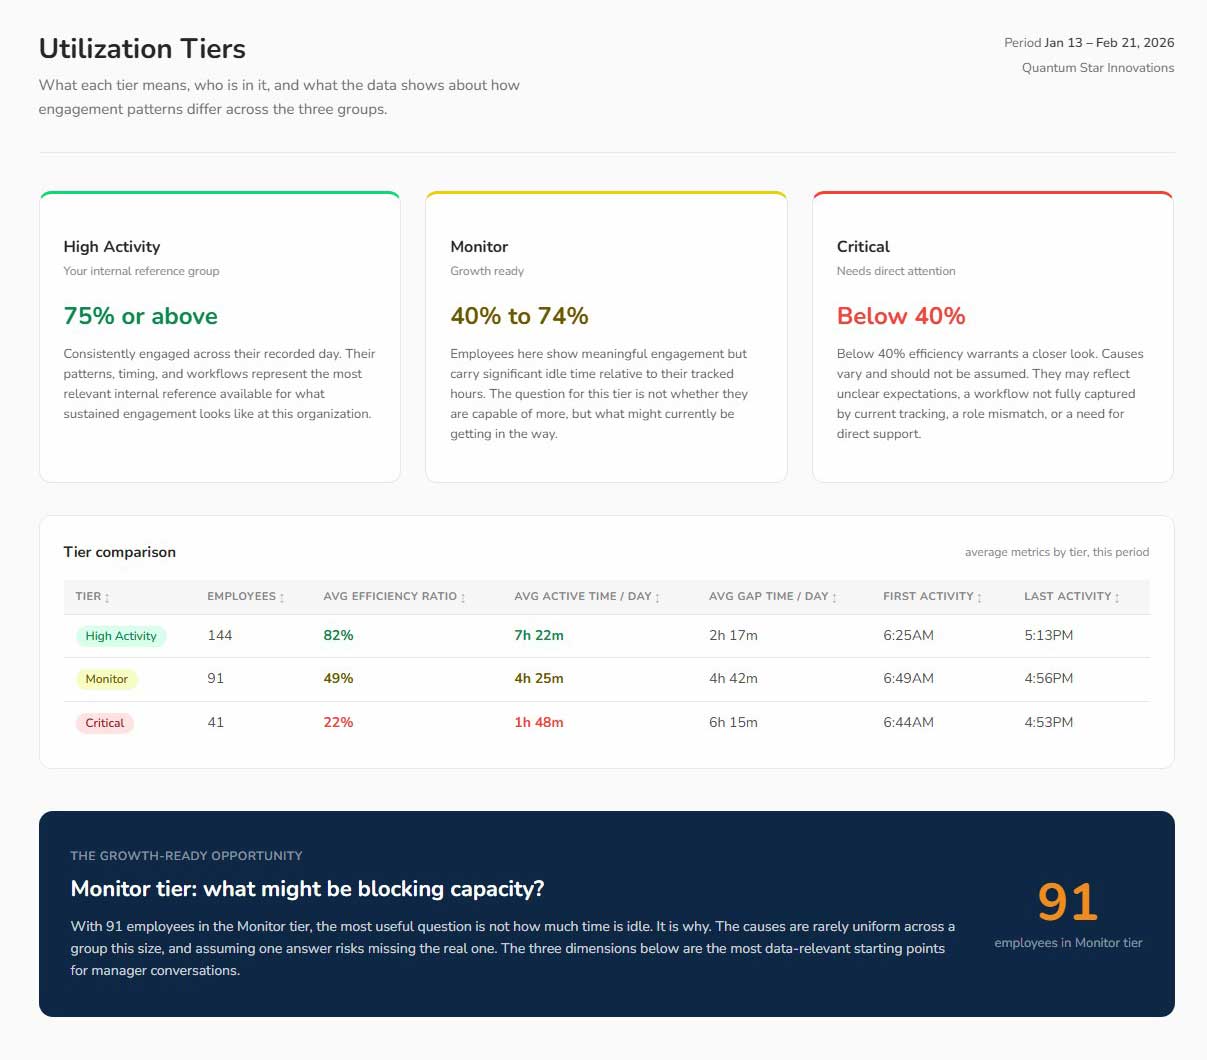1207x1060 pixels.
Task: Open the High Activity tier card
Action: (220, 337)
